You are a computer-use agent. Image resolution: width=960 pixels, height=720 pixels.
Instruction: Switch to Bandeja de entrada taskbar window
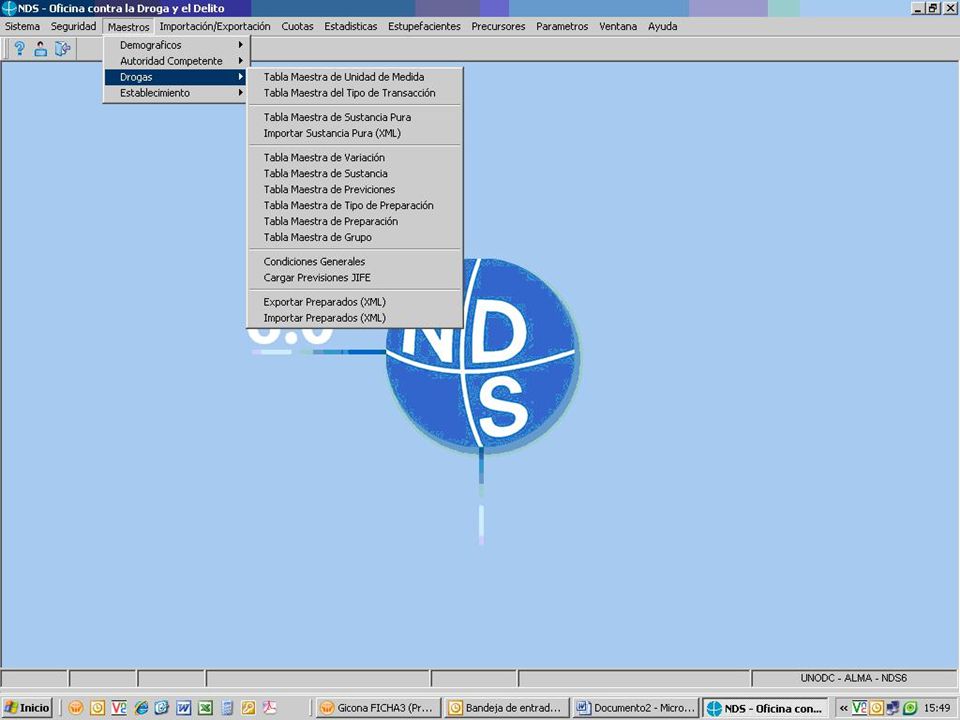pyautogui.click(x=507, y=708)
